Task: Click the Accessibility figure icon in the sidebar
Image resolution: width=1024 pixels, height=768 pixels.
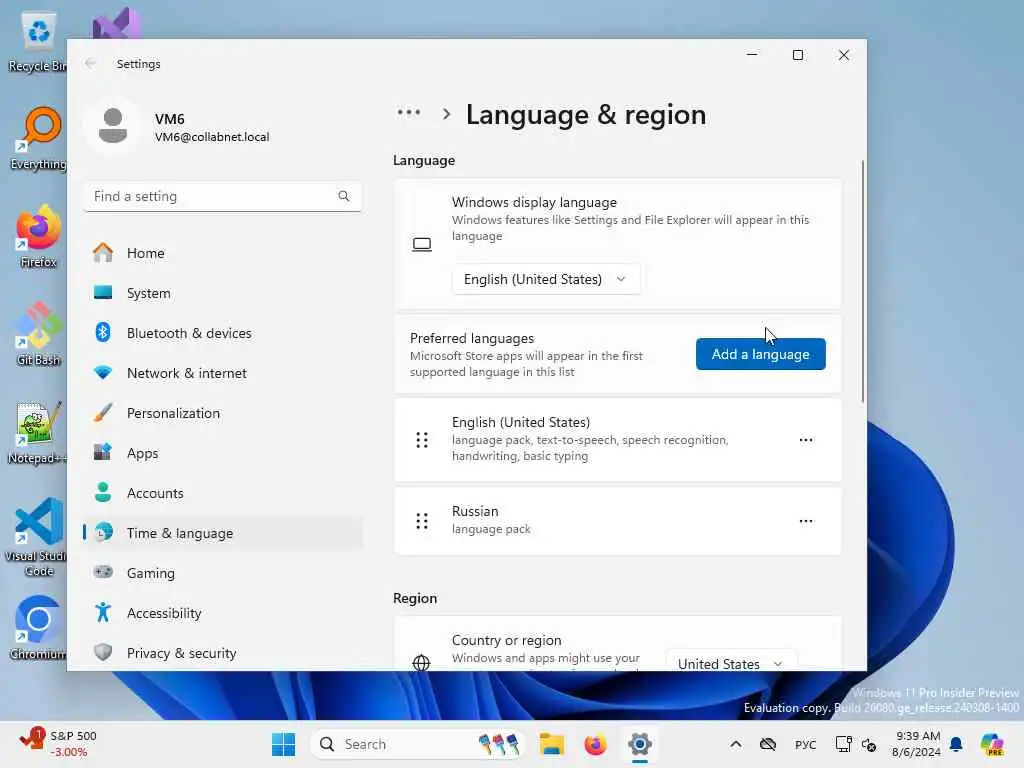Action: [x=103, y=613]
